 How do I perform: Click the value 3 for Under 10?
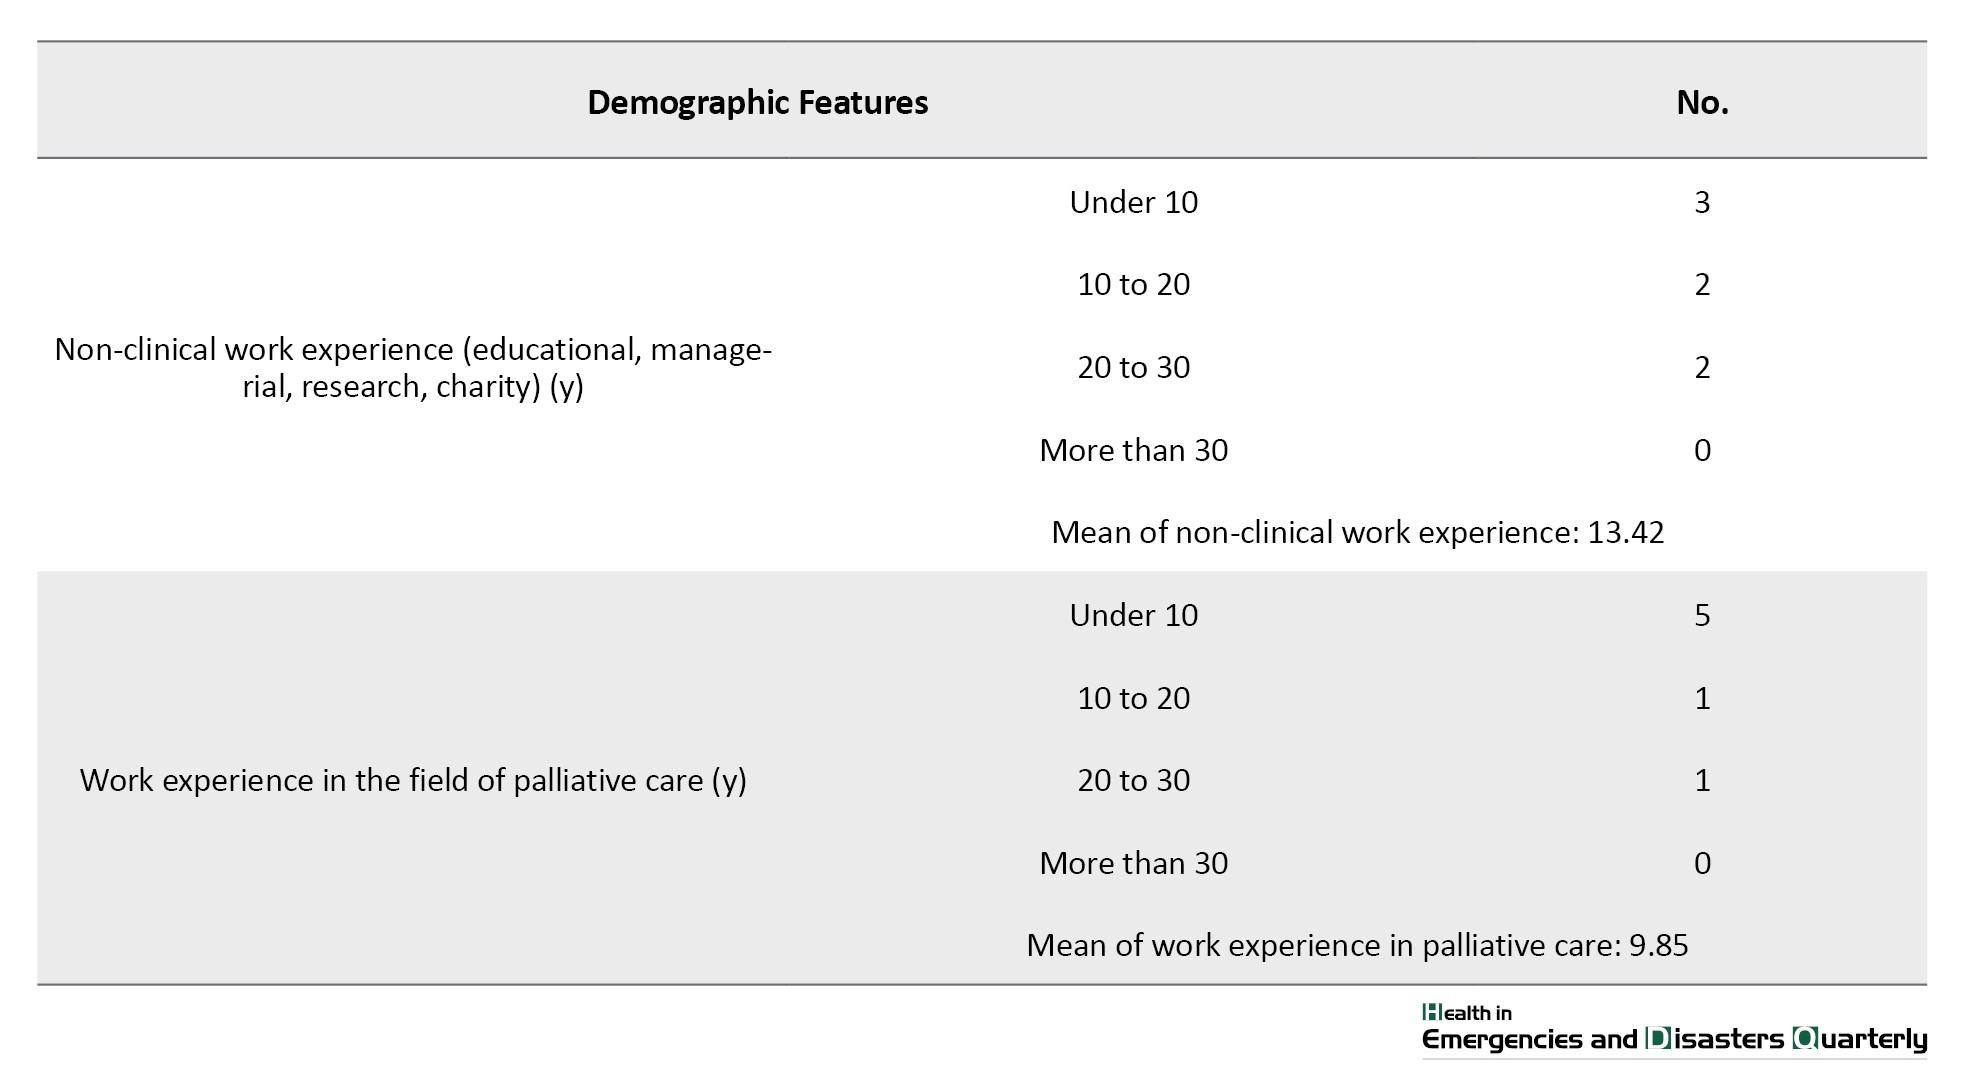pos(1702,202)
